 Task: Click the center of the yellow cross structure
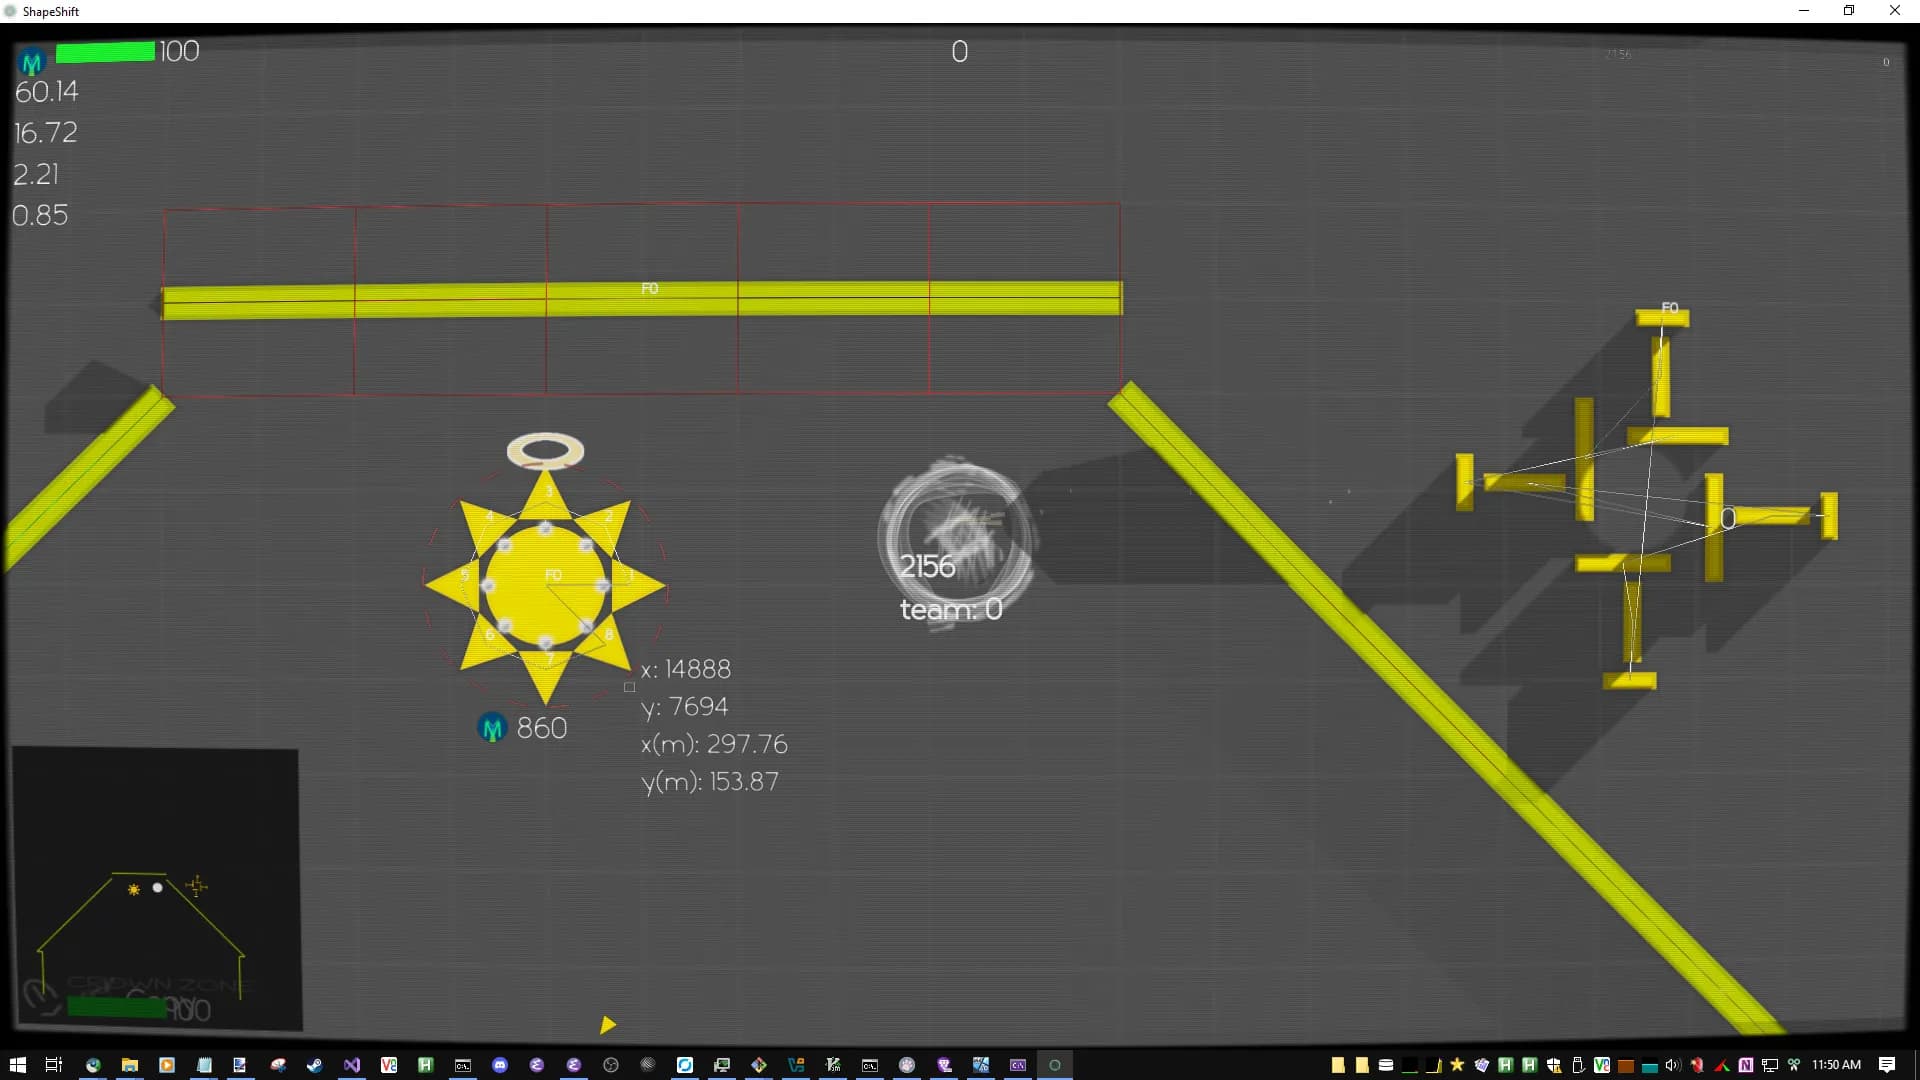[x=1647, y=498]
